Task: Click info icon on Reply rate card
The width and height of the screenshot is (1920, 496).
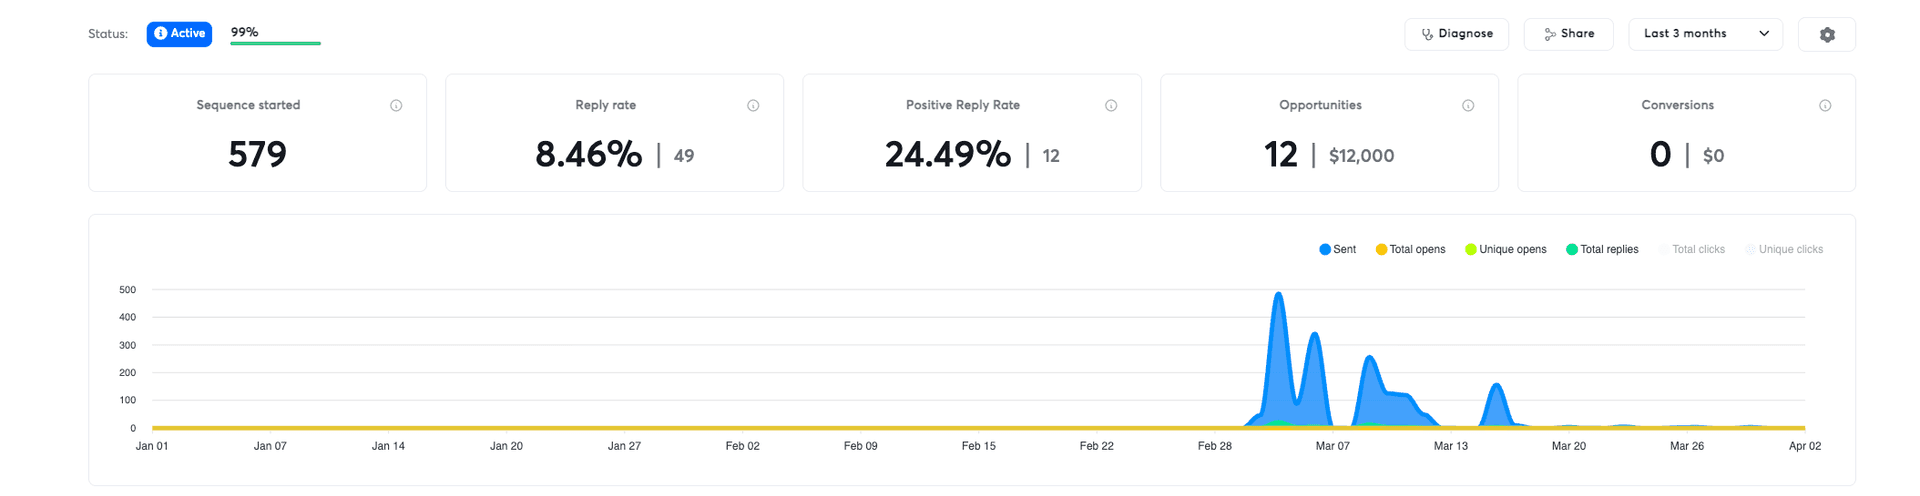Action: (x=753, y=105)
